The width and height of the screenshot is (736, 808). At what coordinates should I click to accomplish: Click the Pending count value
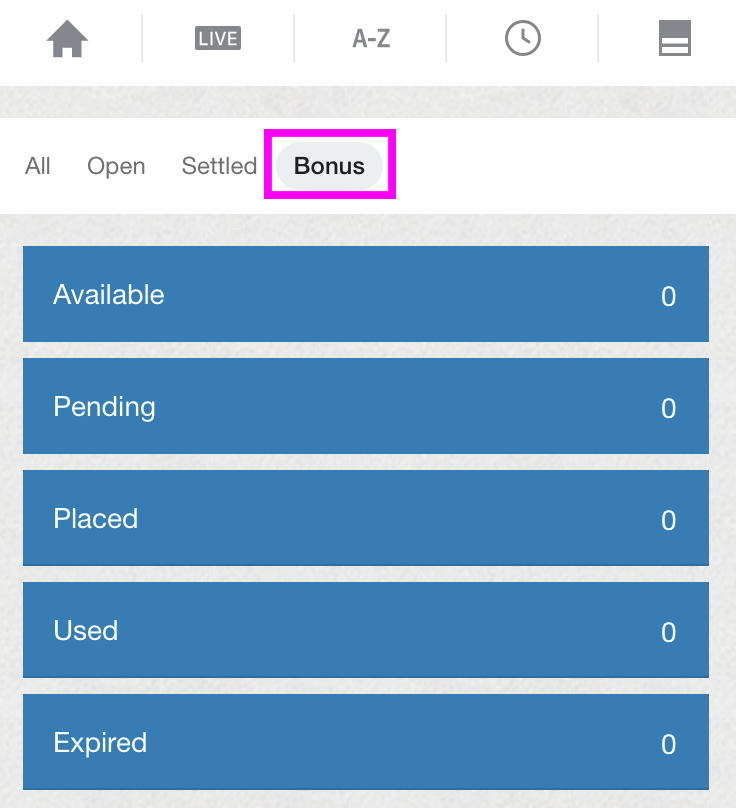(x=668, y=408)
